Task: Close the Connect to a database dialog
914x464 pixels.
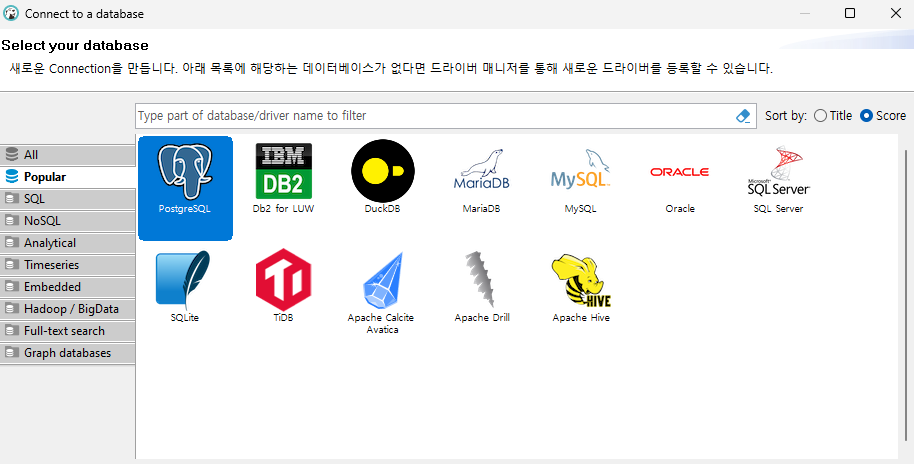Action: coord(896,13)
